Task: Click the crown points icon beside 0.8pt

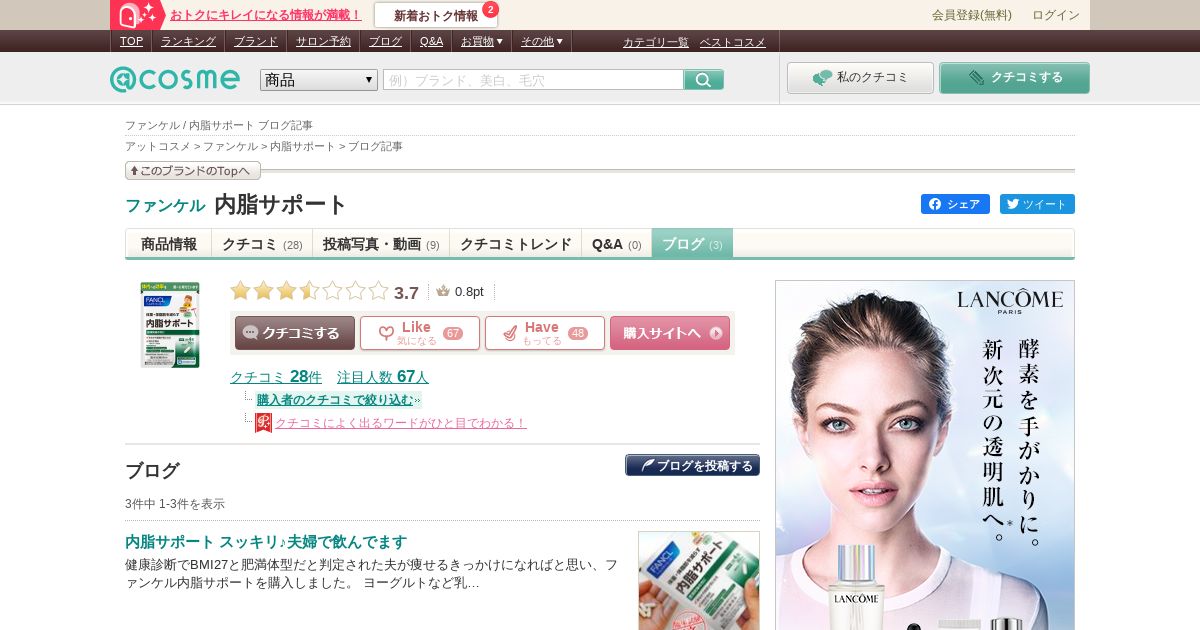Action: [x=443, y=291]
